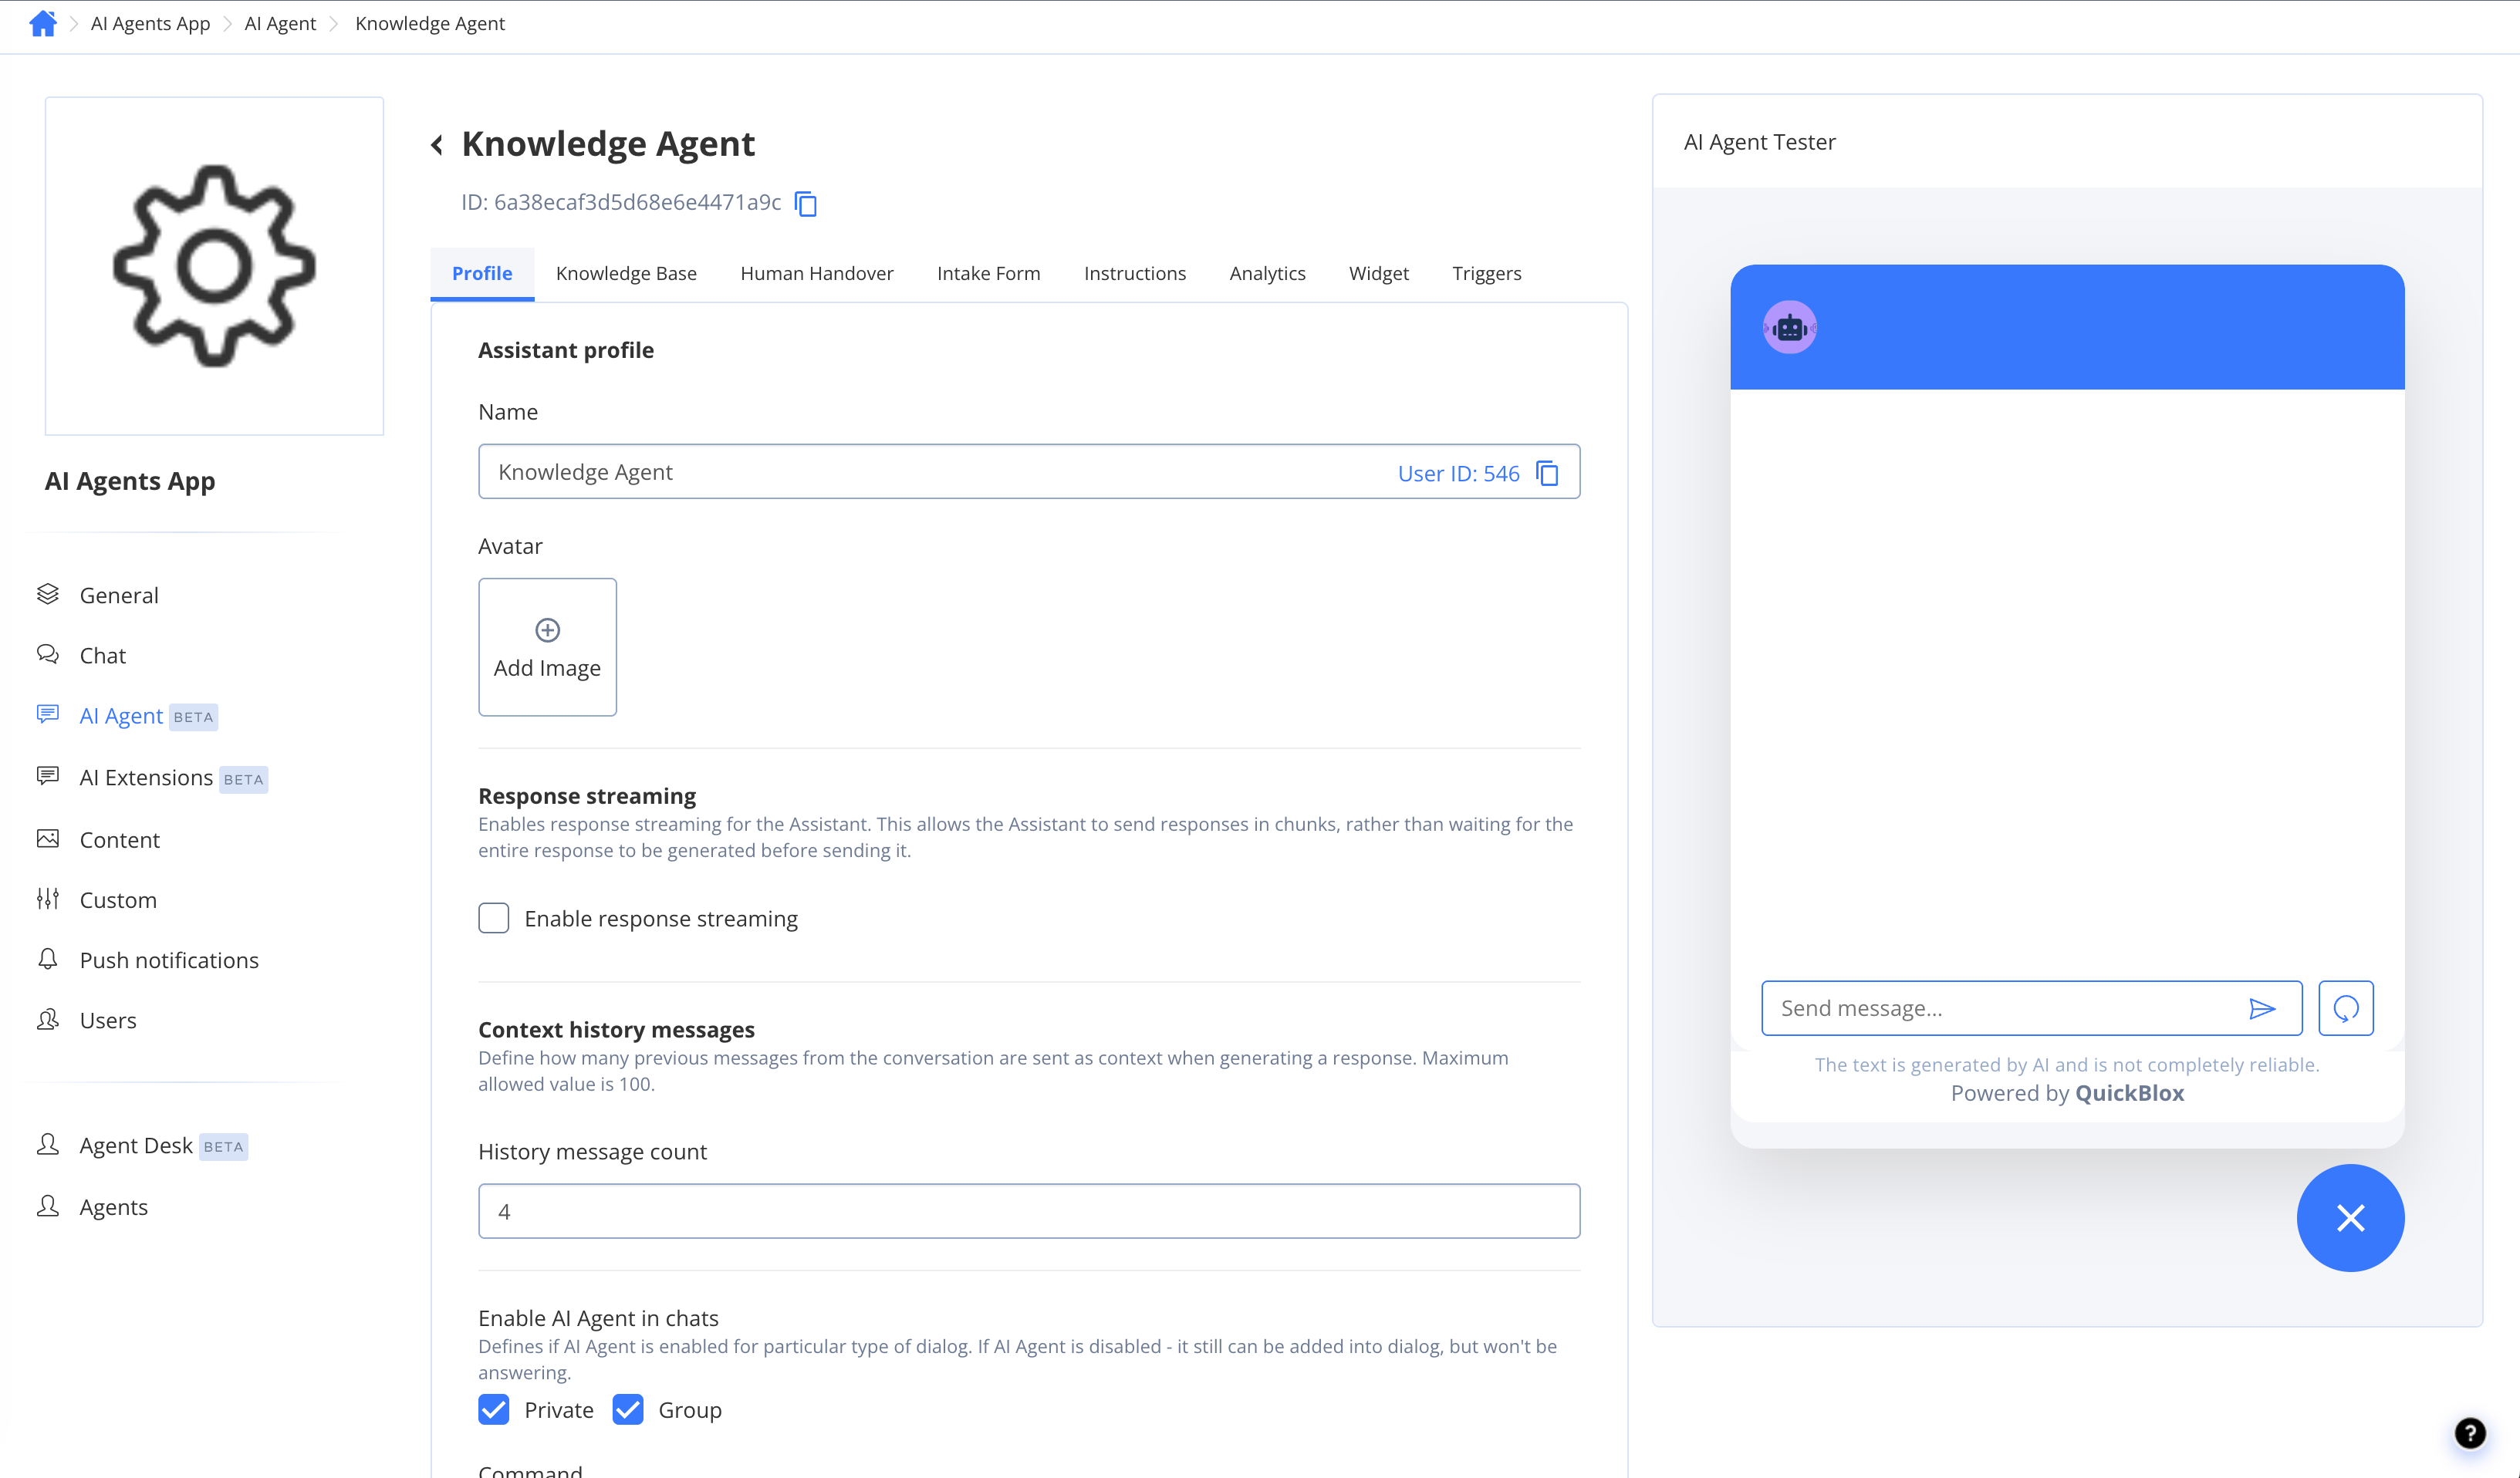Image resolution: width=2520 pixels, height=1478 pixels.
Task: Click the Response streaming heading
Action: coord(587,796)
